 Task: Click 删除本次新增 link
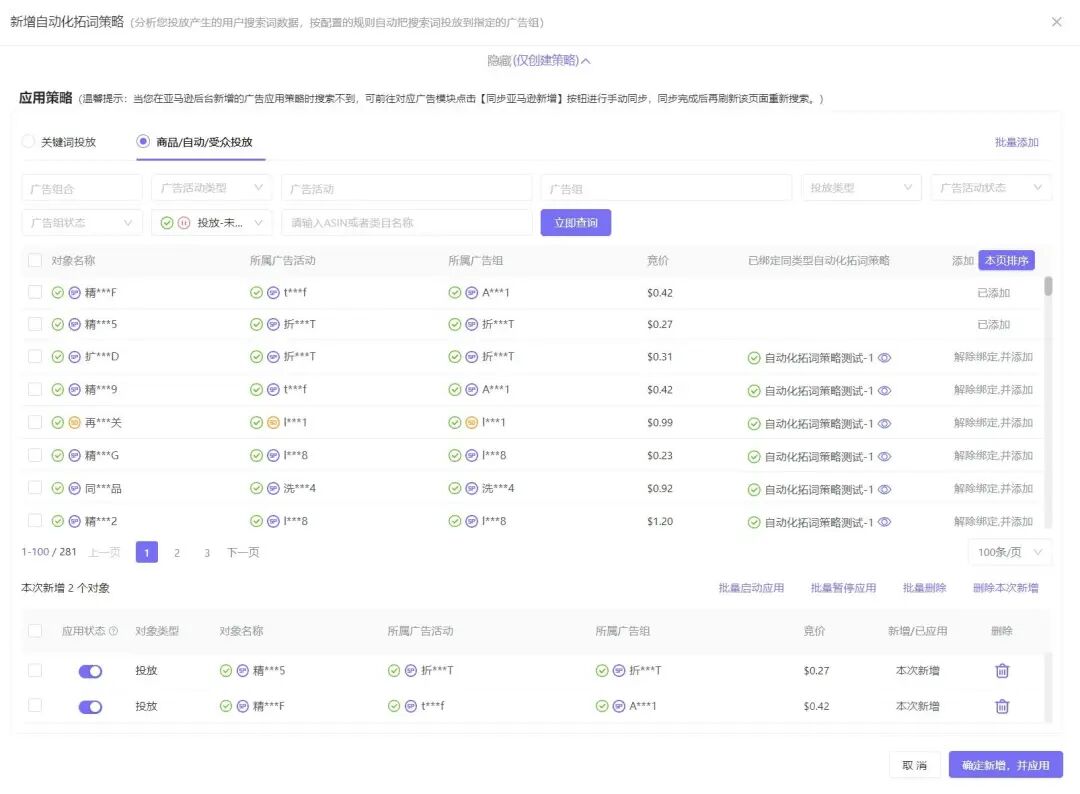pyautogui.click(x=1006, y=587)
